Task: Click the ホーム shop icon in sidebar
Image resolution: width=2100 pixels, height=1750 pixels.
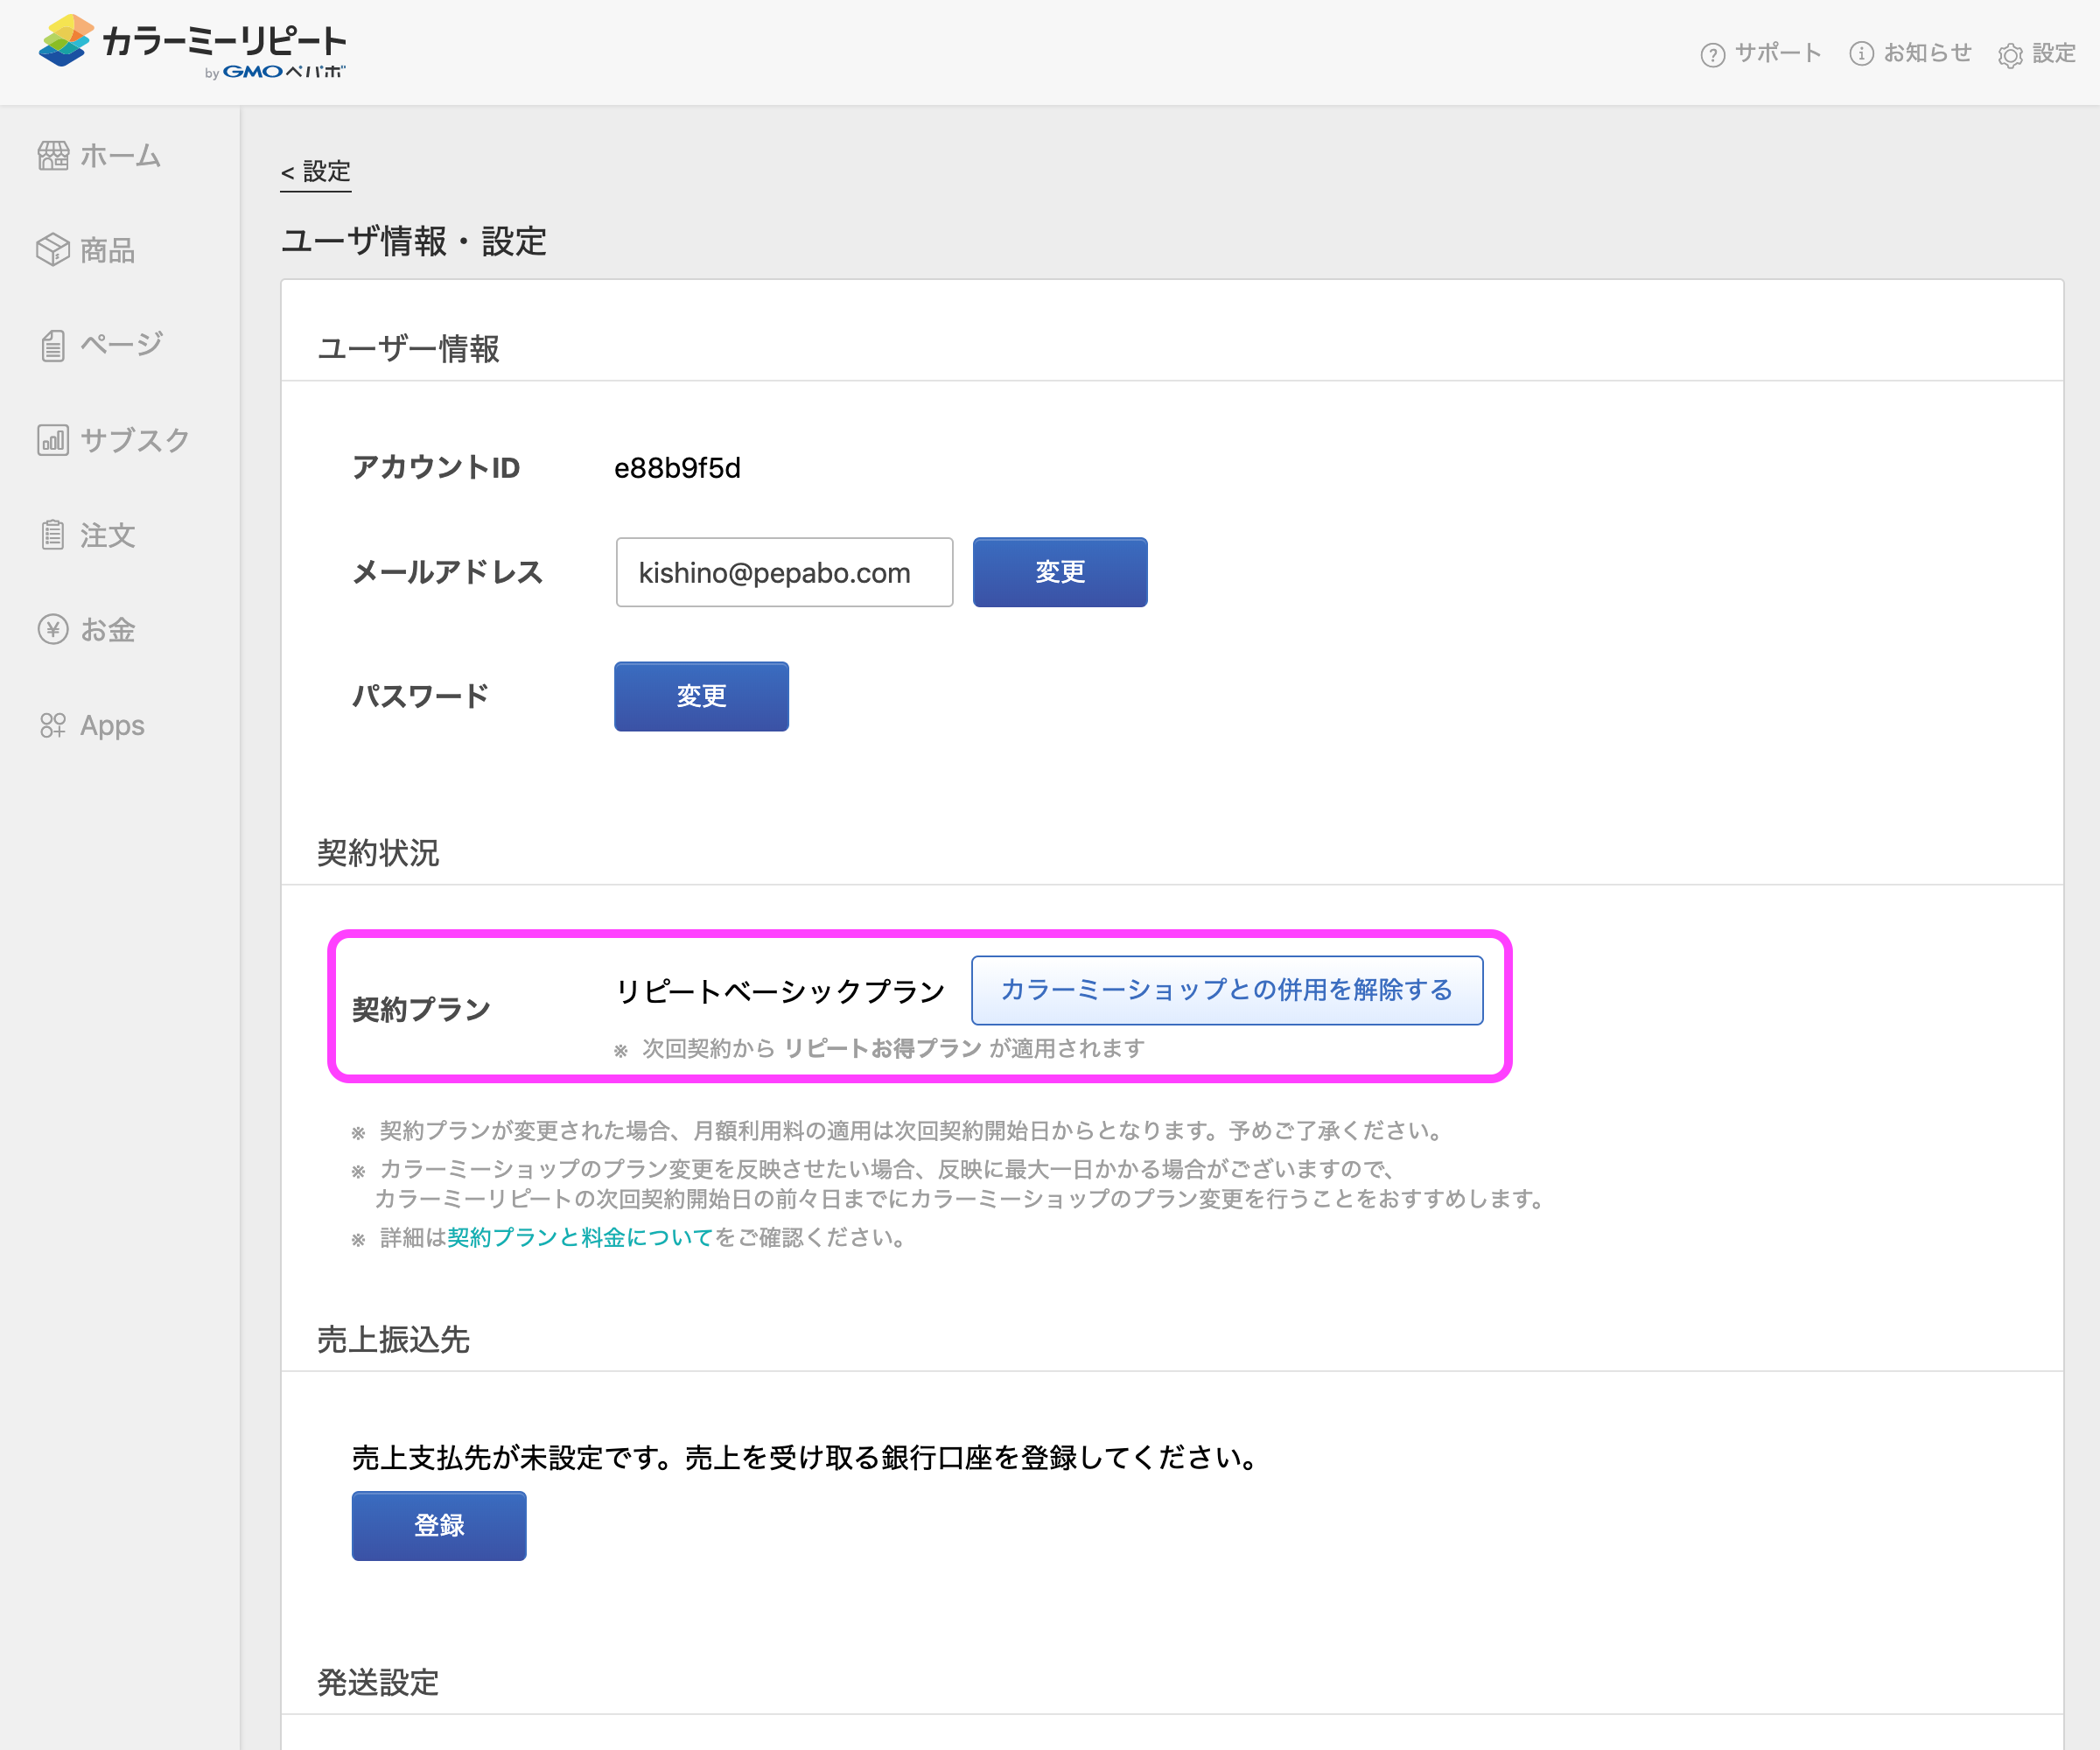Action: (53, 156)
